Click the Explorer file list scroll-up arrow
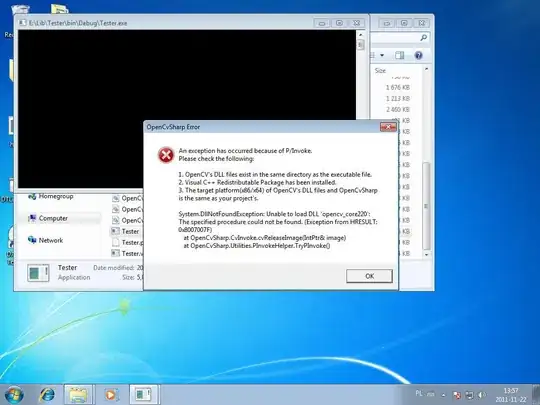This screenshot has height=405, width=540. (x=427, y=69)
